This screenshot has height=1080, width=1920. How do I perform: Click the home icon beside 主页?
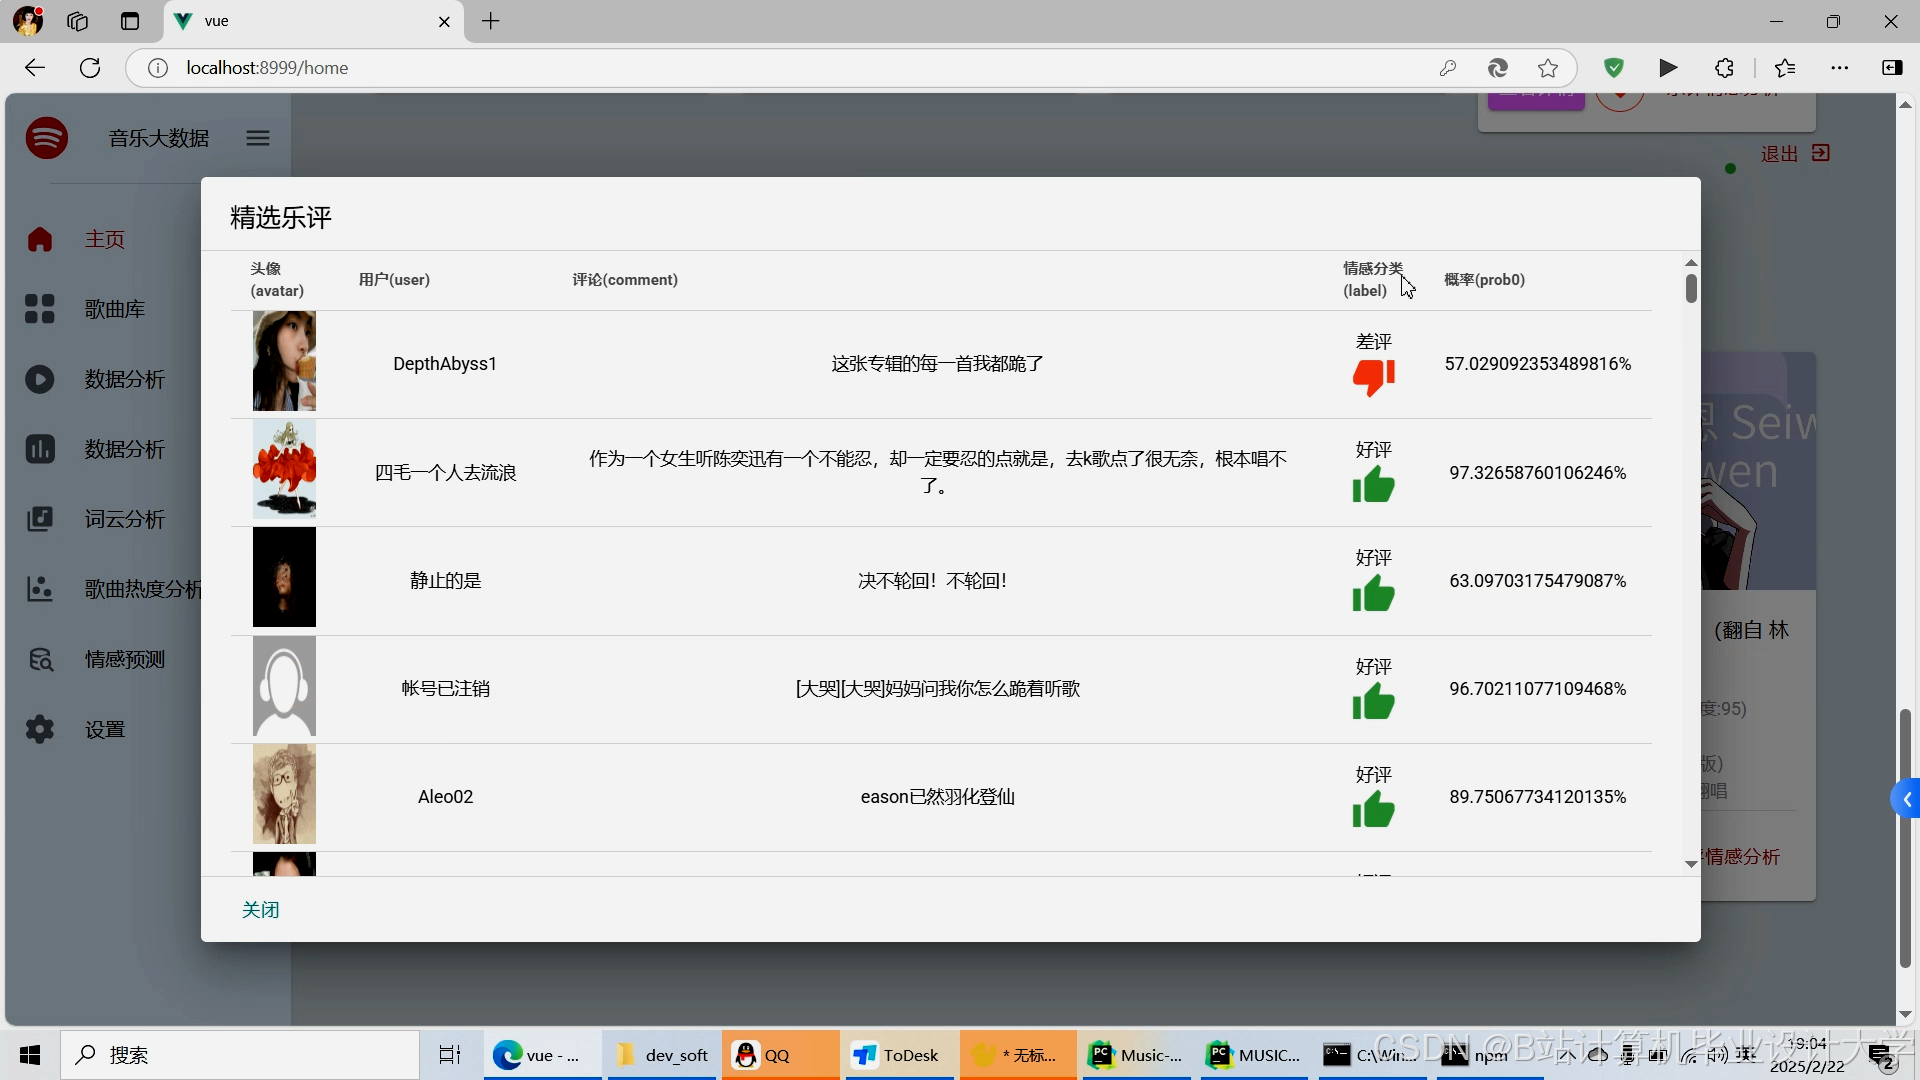click(x=40, y=239)
